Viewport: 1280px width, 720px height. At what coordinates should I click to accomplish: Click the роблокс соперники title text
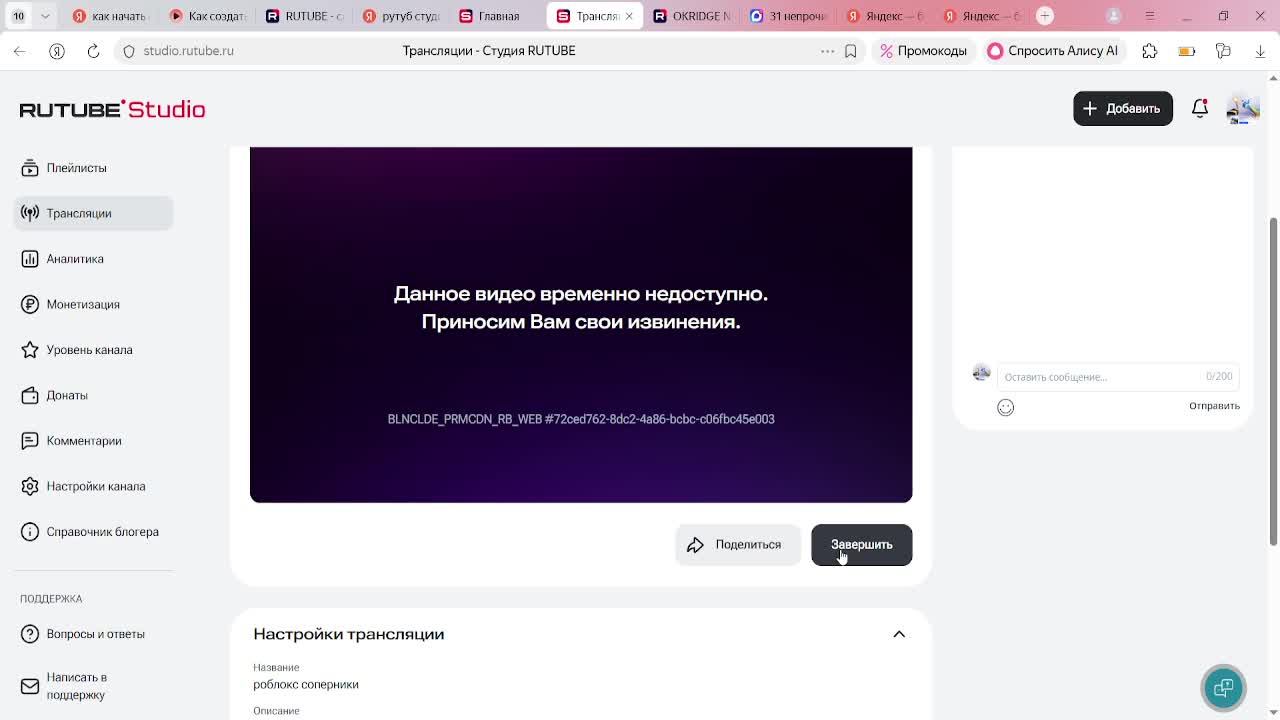[x=306, y=685]
